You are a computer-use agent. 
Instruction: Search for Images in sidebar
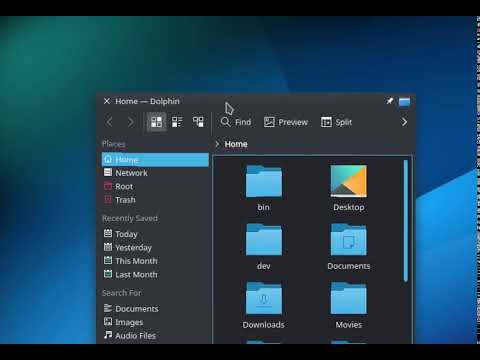coord(155,322)
